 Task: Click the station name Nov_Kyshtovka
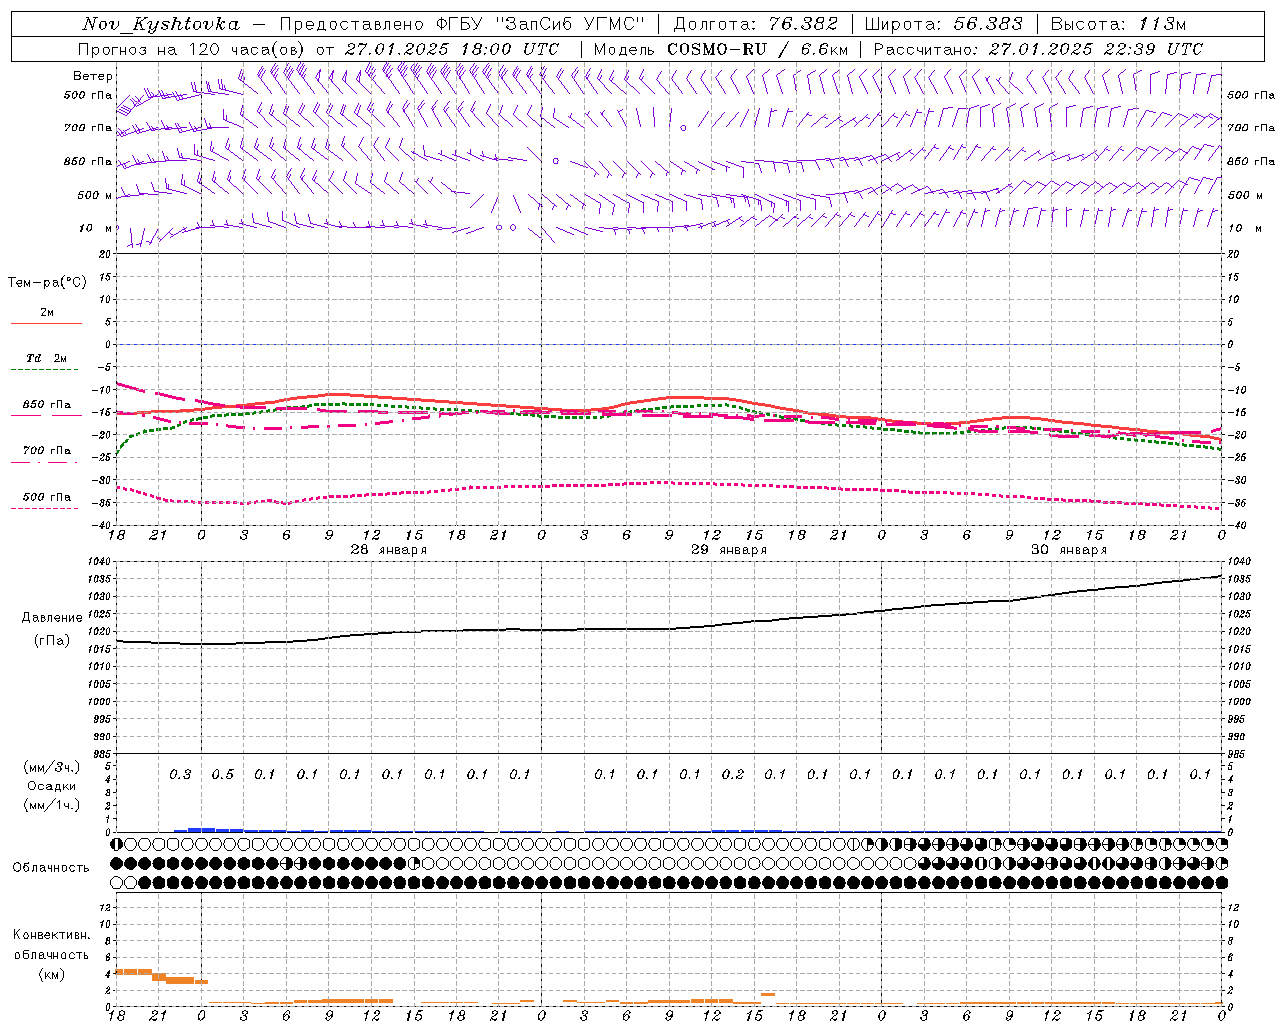point(161,24)
